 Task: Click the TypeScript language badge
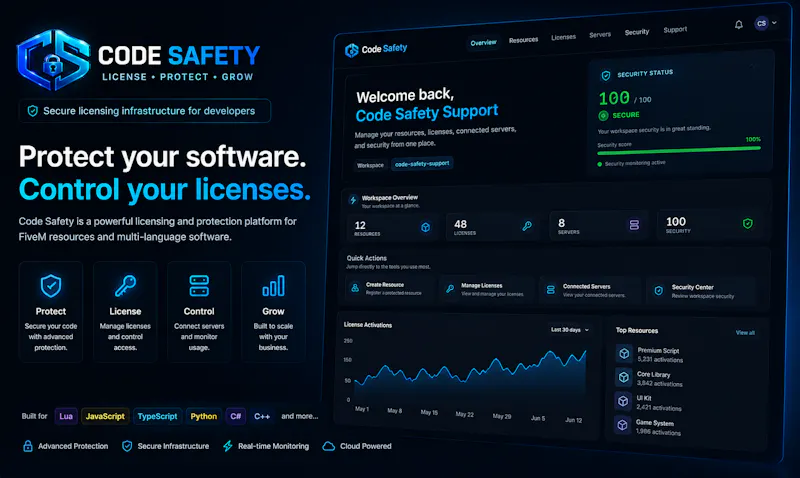(157, 416)
